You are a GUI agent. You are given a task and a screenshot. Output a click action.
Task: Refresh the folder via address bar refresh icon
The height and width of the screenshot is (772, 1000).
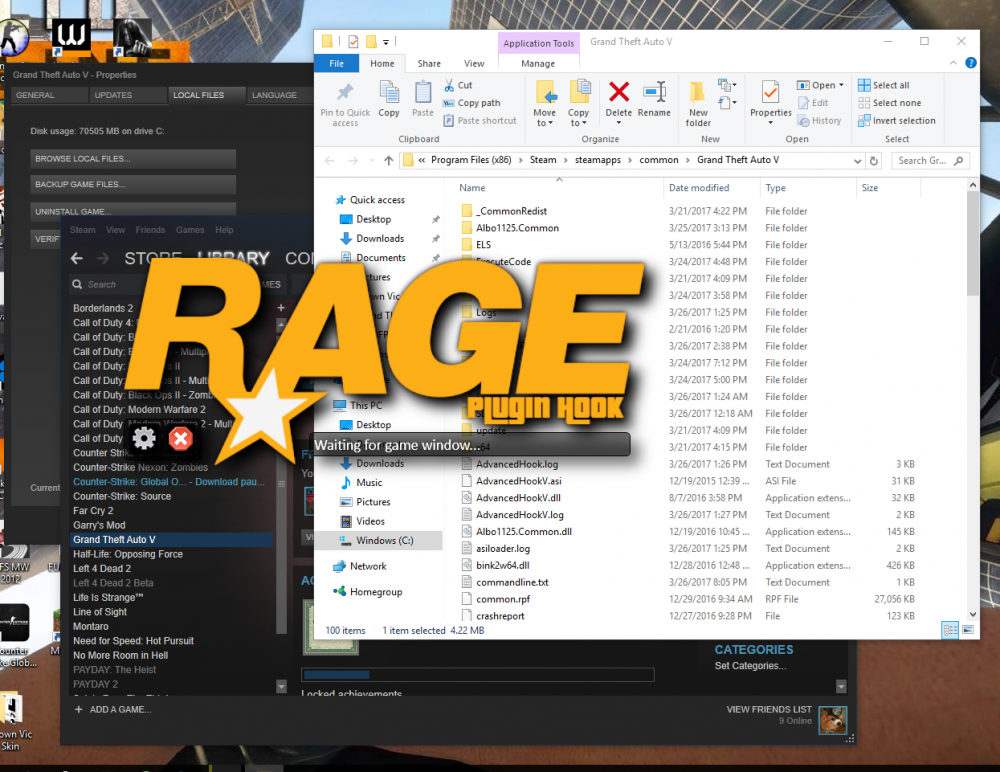click(874, 160)
